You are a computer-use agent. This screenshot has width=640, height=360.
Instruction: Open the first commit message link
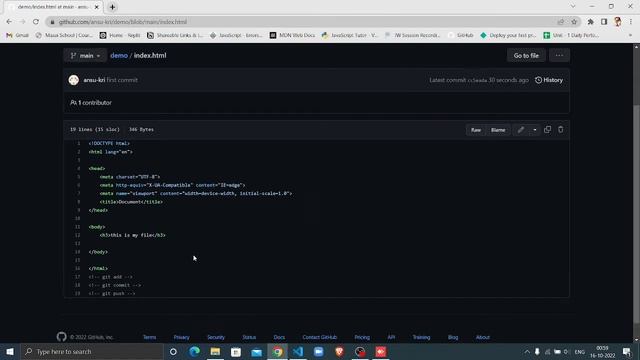point(122,80)
